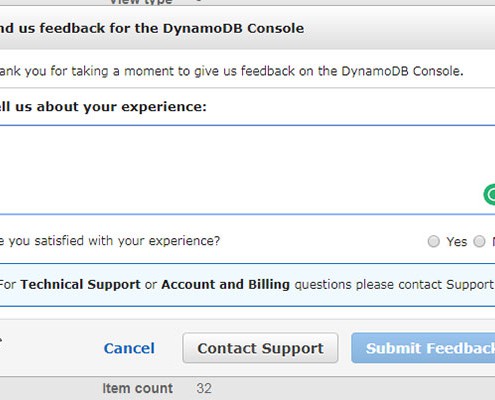Select the No radio button beside Yes
Image resolution: width=495 pixels, height=400 pixels.
point(479,241)
